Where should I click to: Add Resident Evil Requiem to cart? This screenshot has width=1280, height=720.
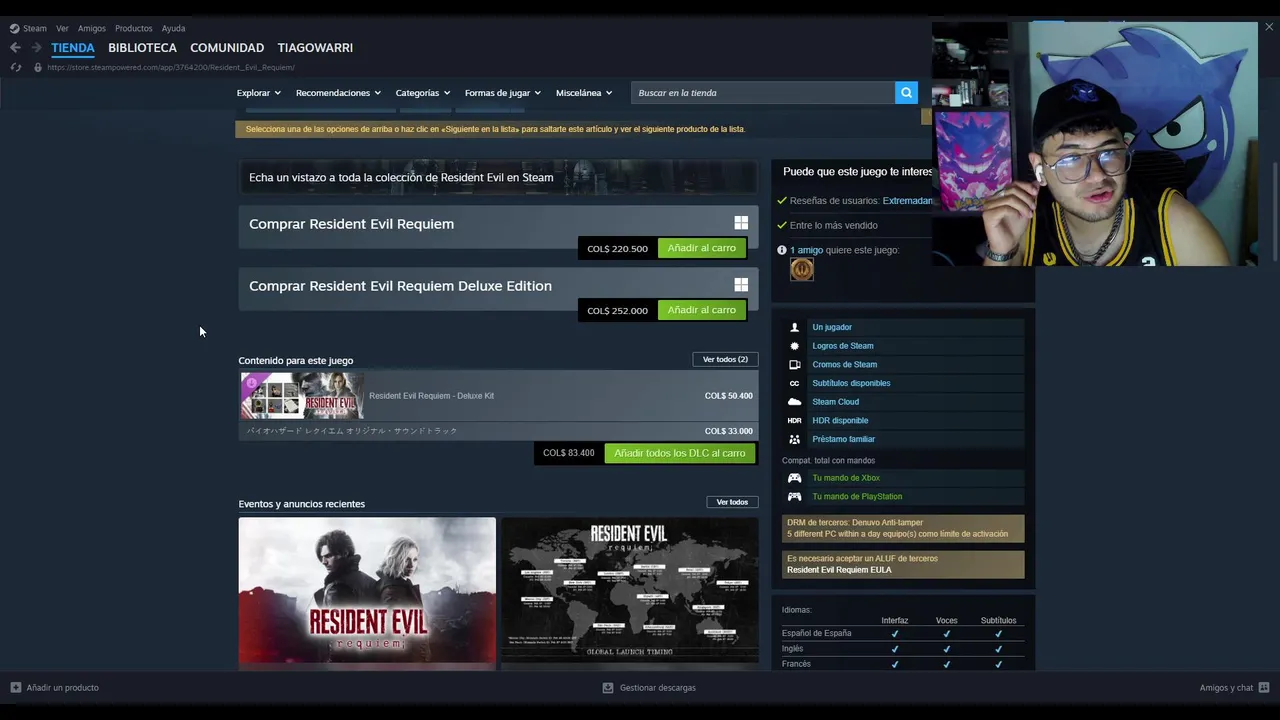click(701, 248)
